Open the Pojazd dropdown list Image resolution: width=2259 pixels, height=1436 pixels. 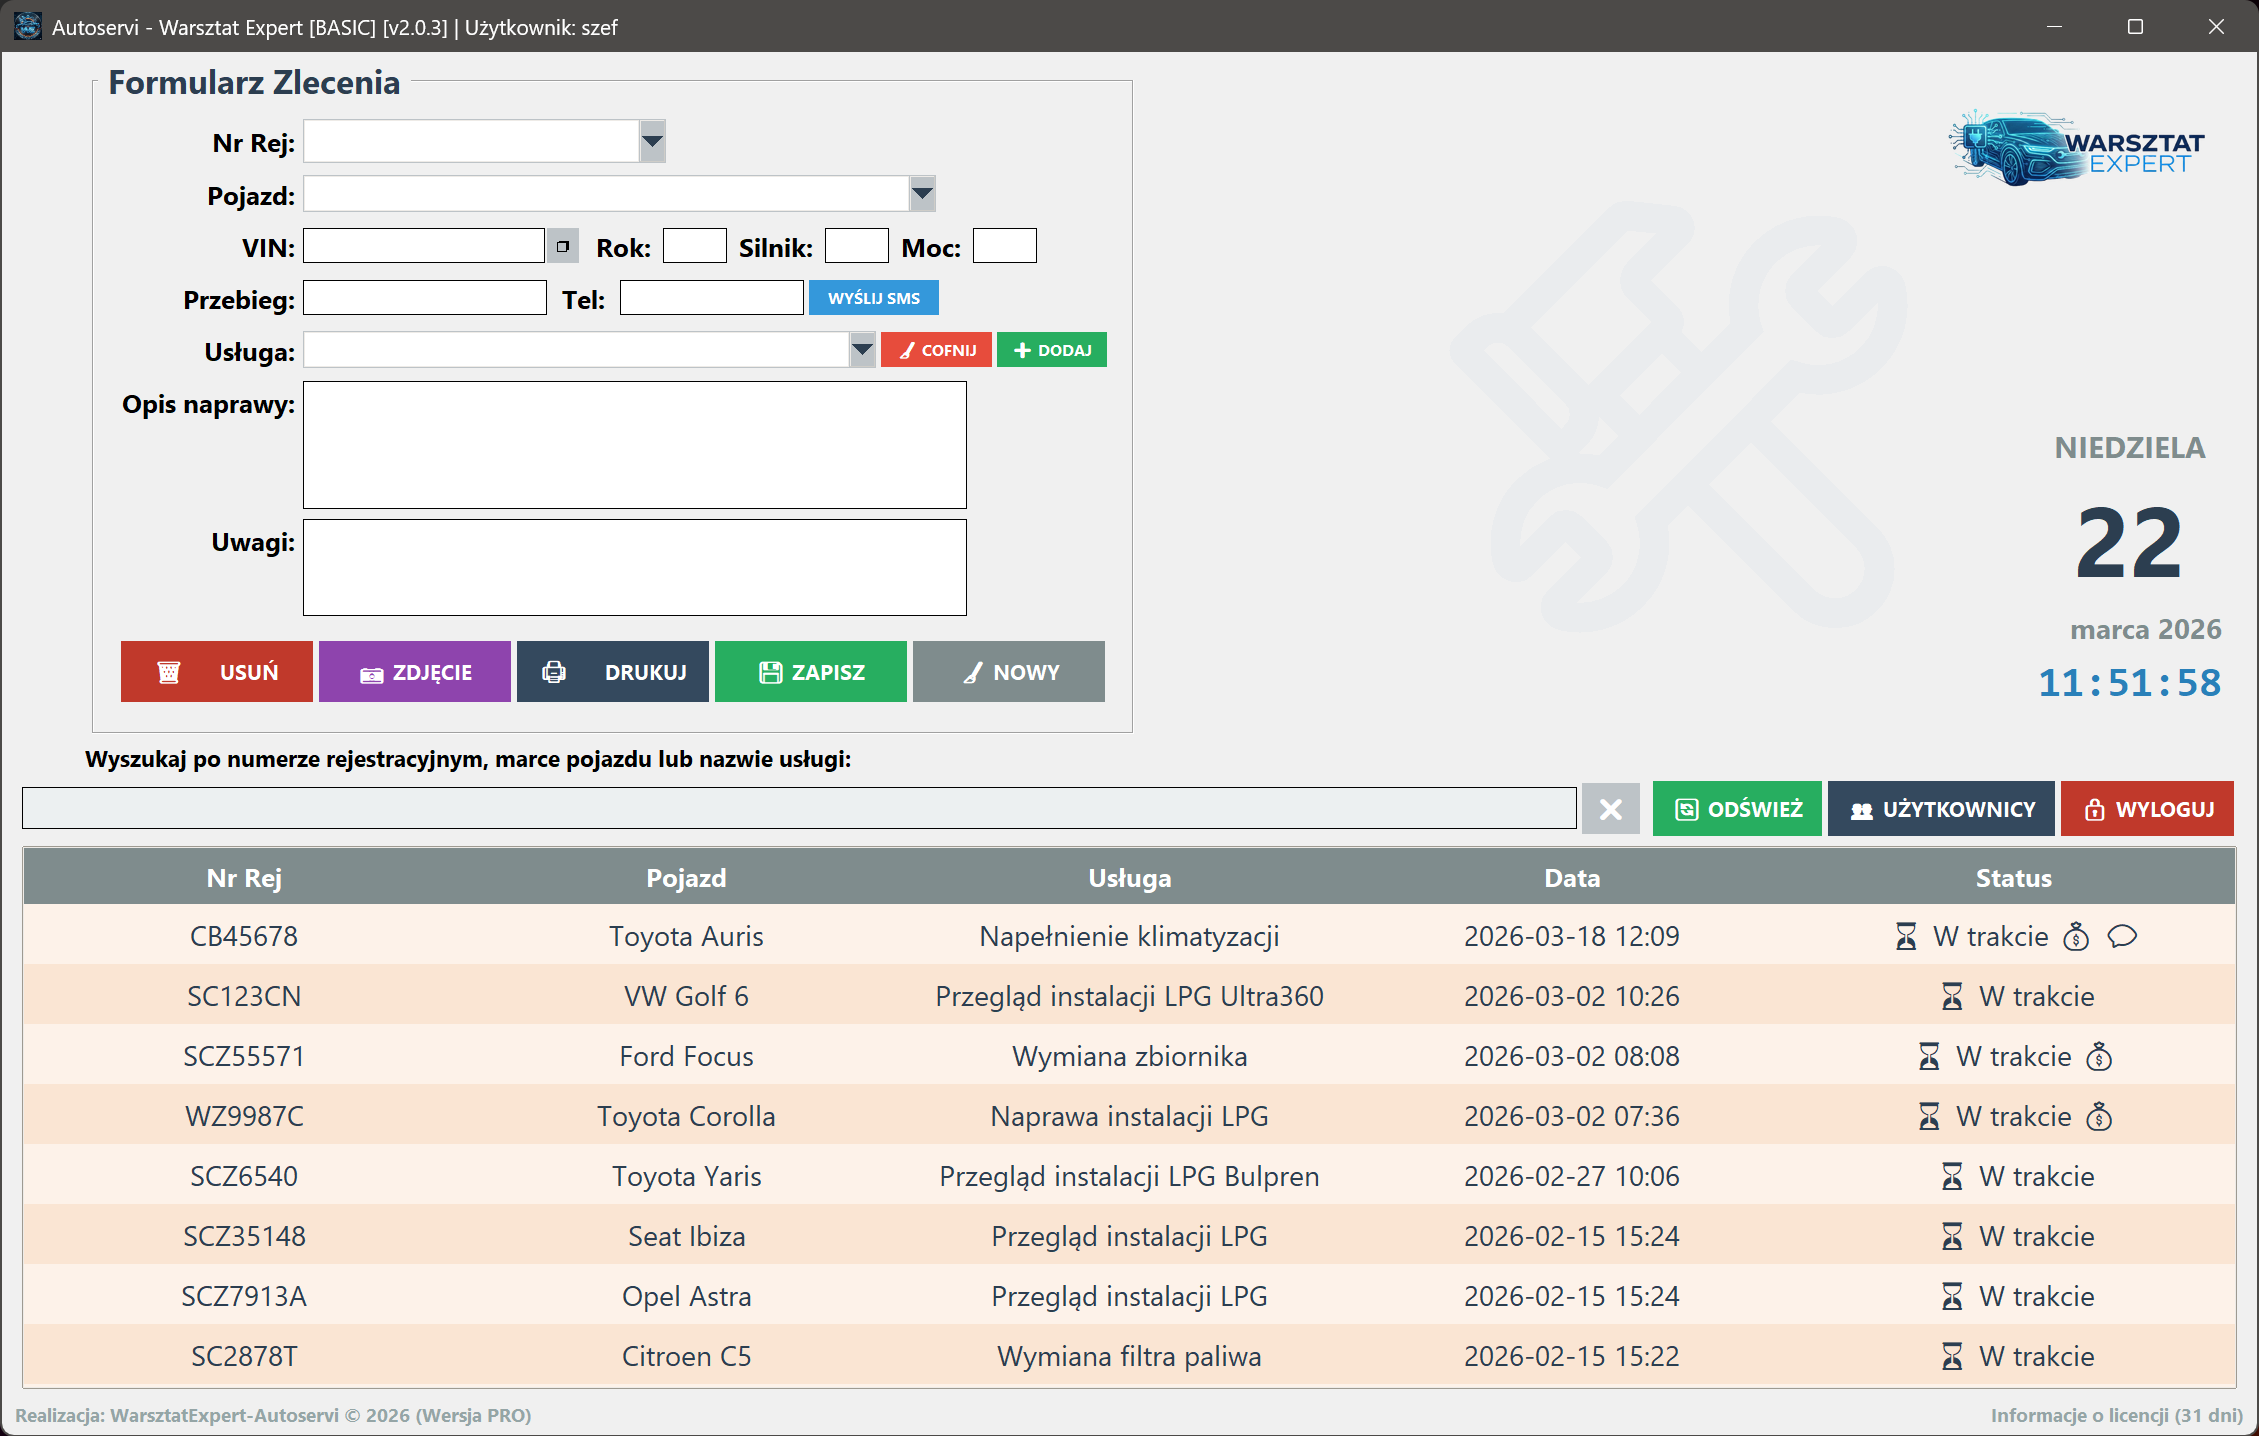(x=922, y=194)
